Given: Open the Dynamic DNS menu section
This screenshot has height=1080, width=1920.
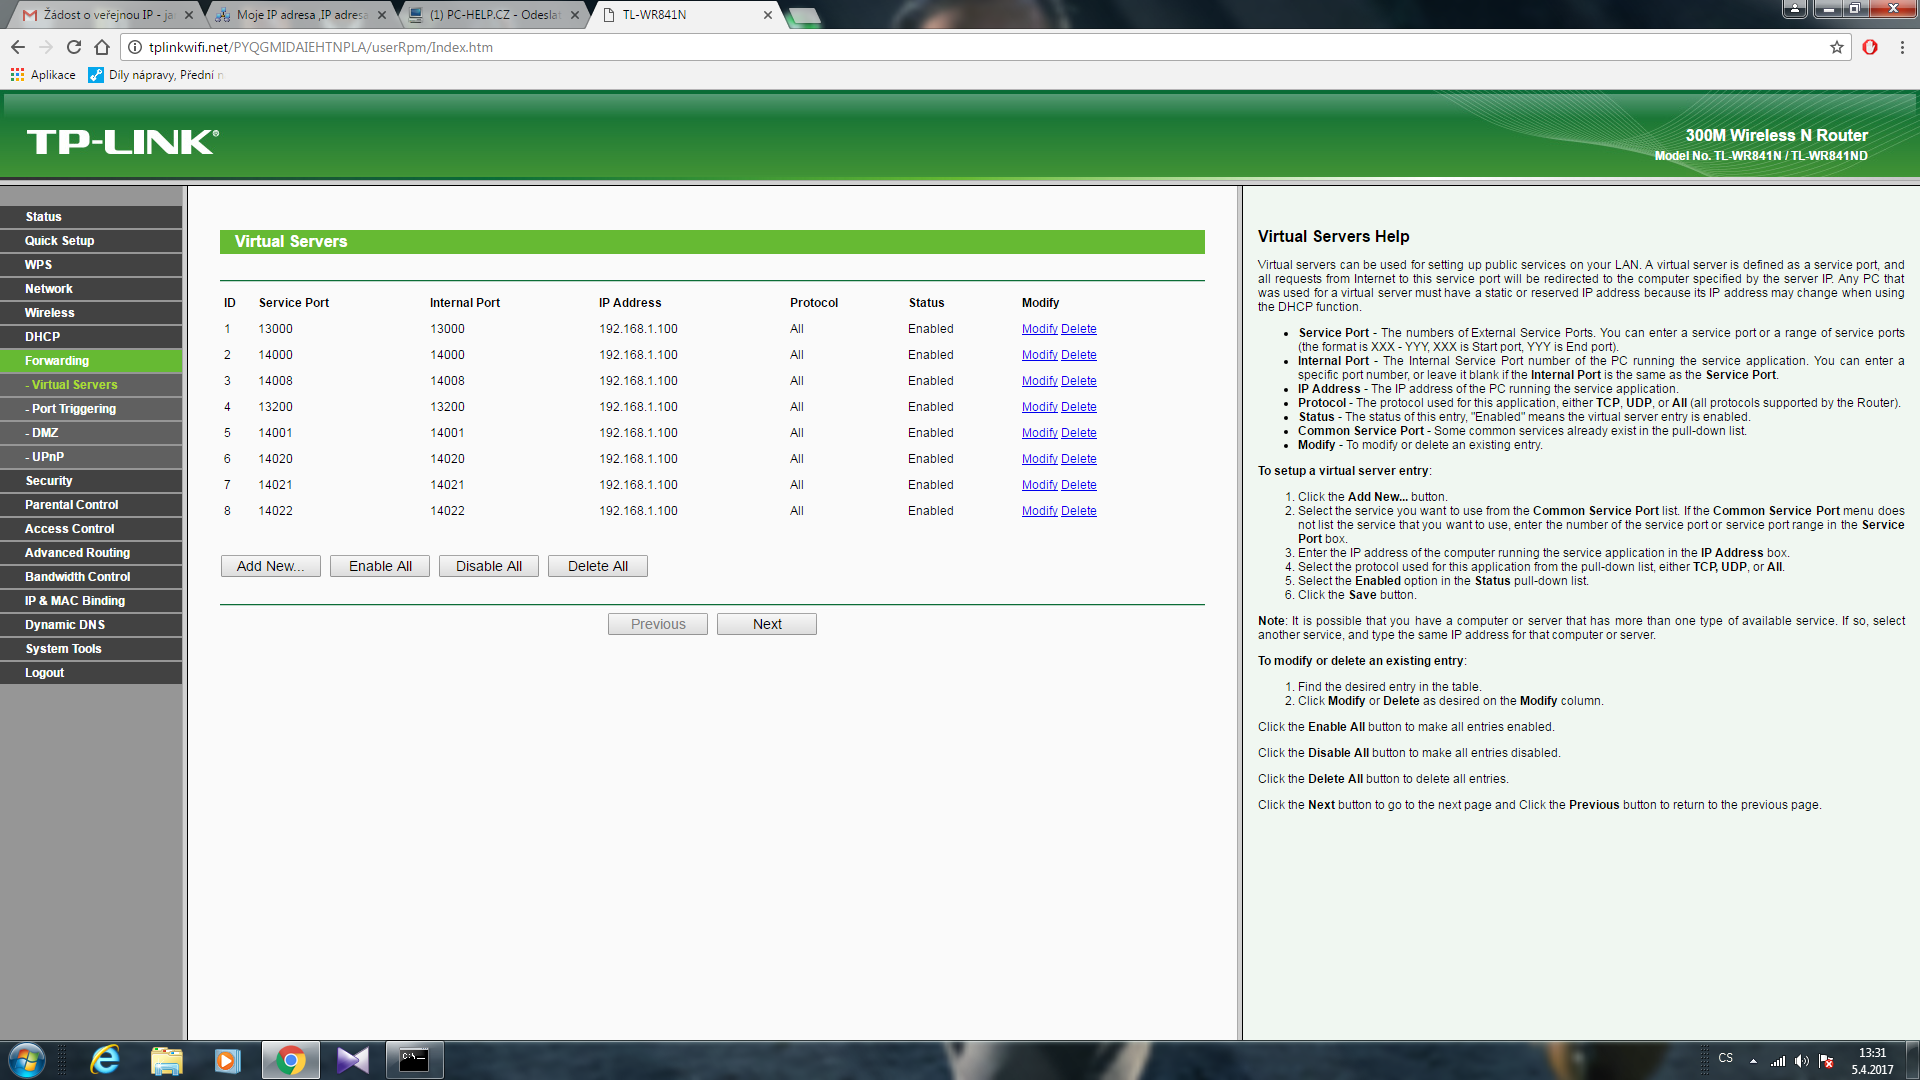Looking at the screenshot, I should coord(65,625).
